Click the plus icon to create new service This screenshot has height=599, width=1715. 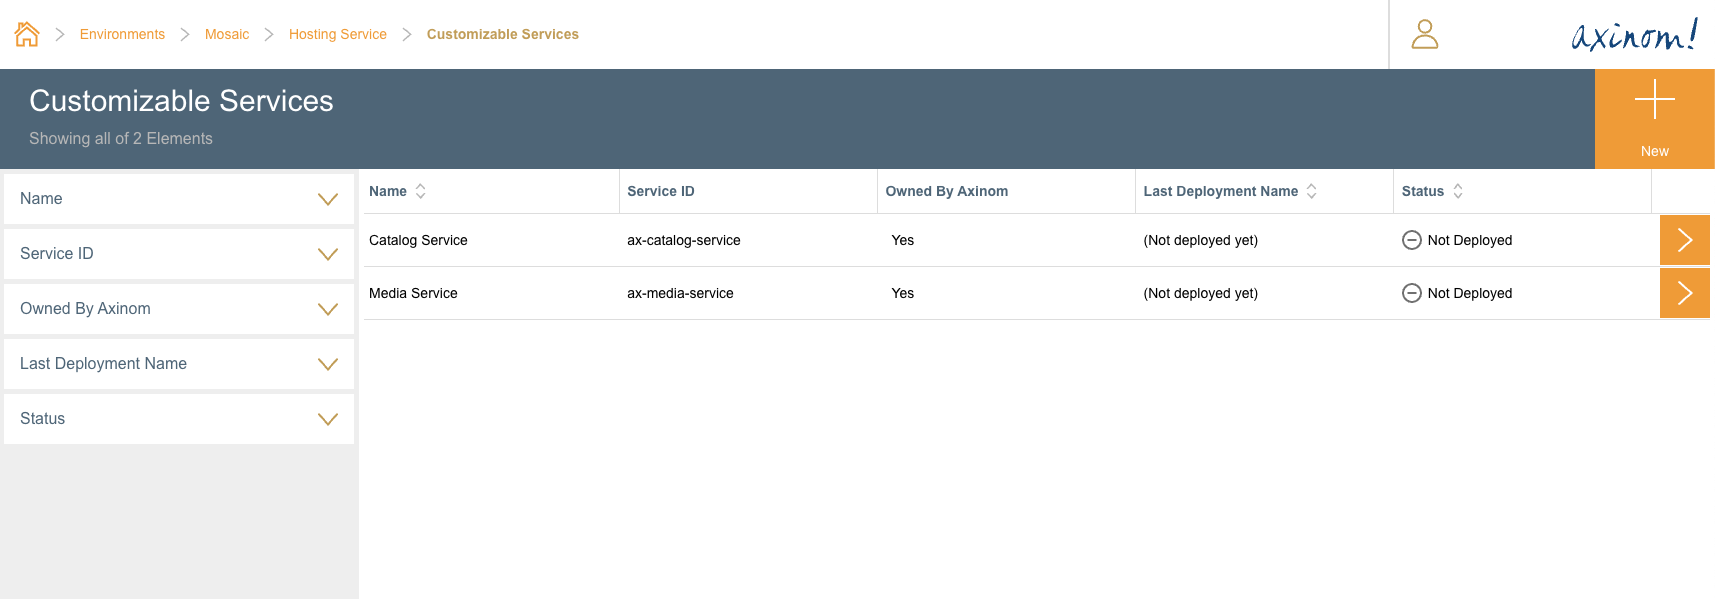1654,100
